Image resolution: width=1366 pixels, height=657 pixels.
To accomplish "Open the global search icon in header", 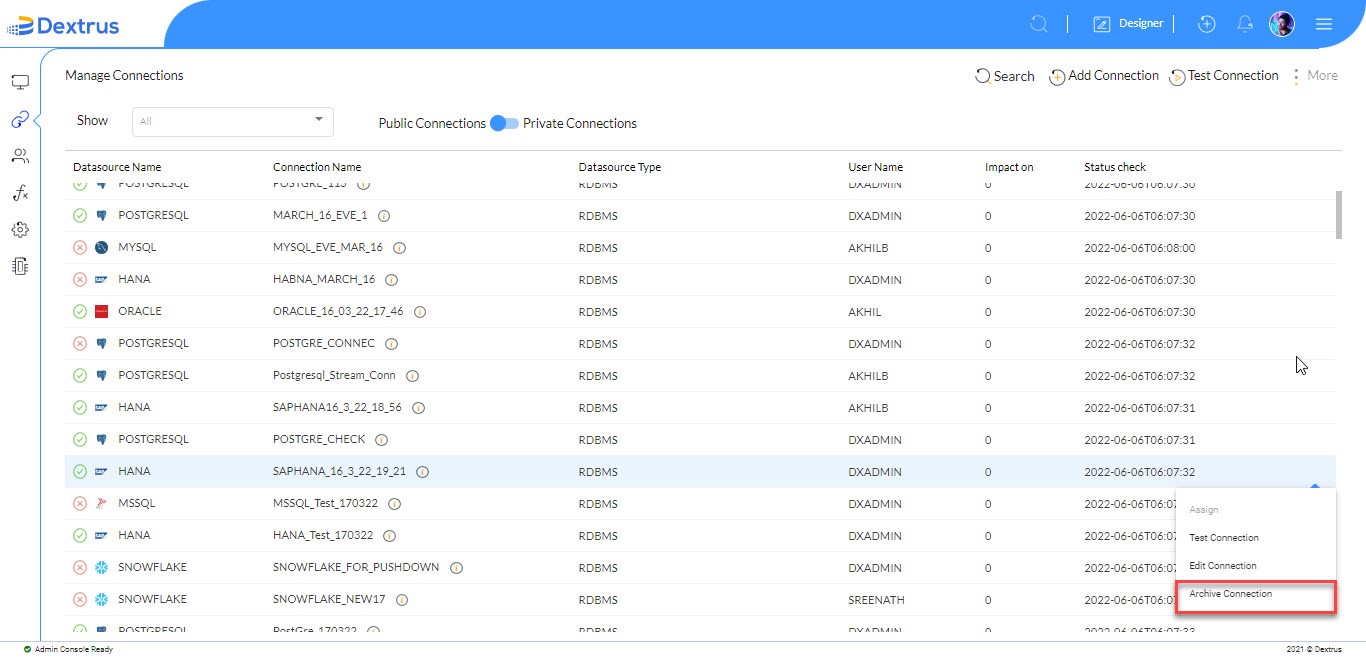I will (x=1039, y=24).
